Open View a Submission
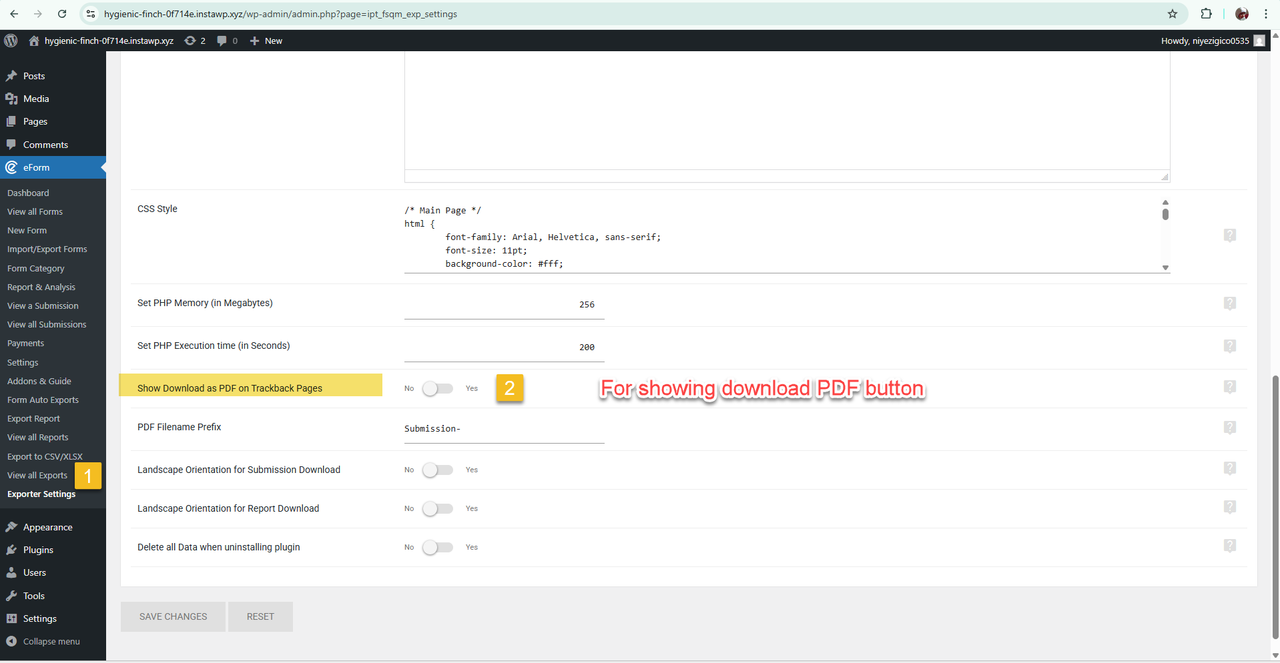 [43, 306]
